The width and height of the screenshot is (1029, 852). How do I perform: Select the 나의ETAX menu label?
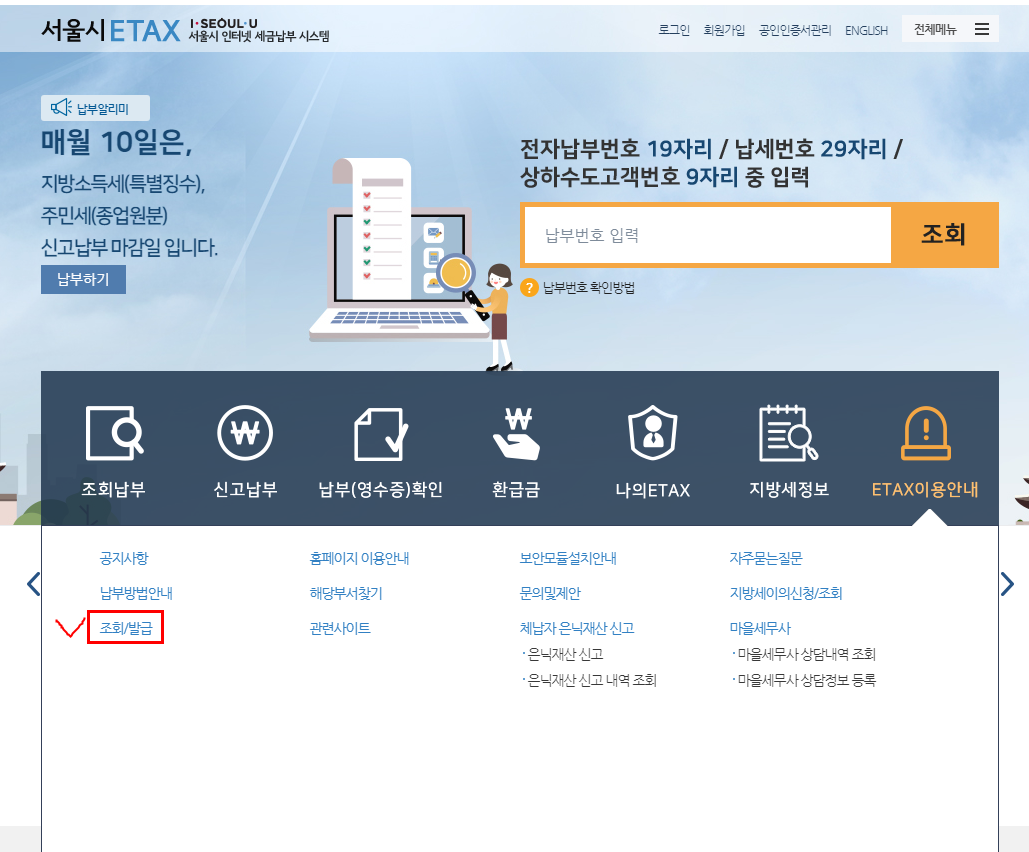[x=652, y=490]
